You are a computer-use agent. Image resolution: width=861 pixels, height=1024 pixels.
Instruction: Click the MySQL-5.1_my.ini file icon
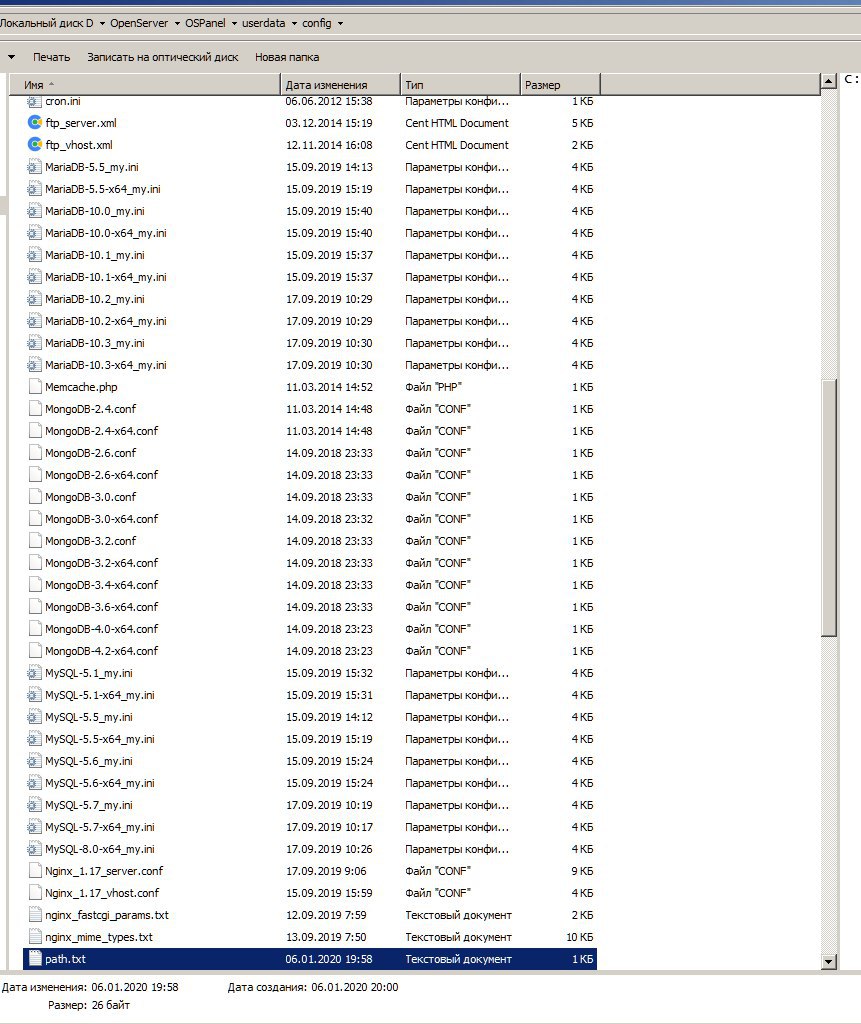click(35, 673)
